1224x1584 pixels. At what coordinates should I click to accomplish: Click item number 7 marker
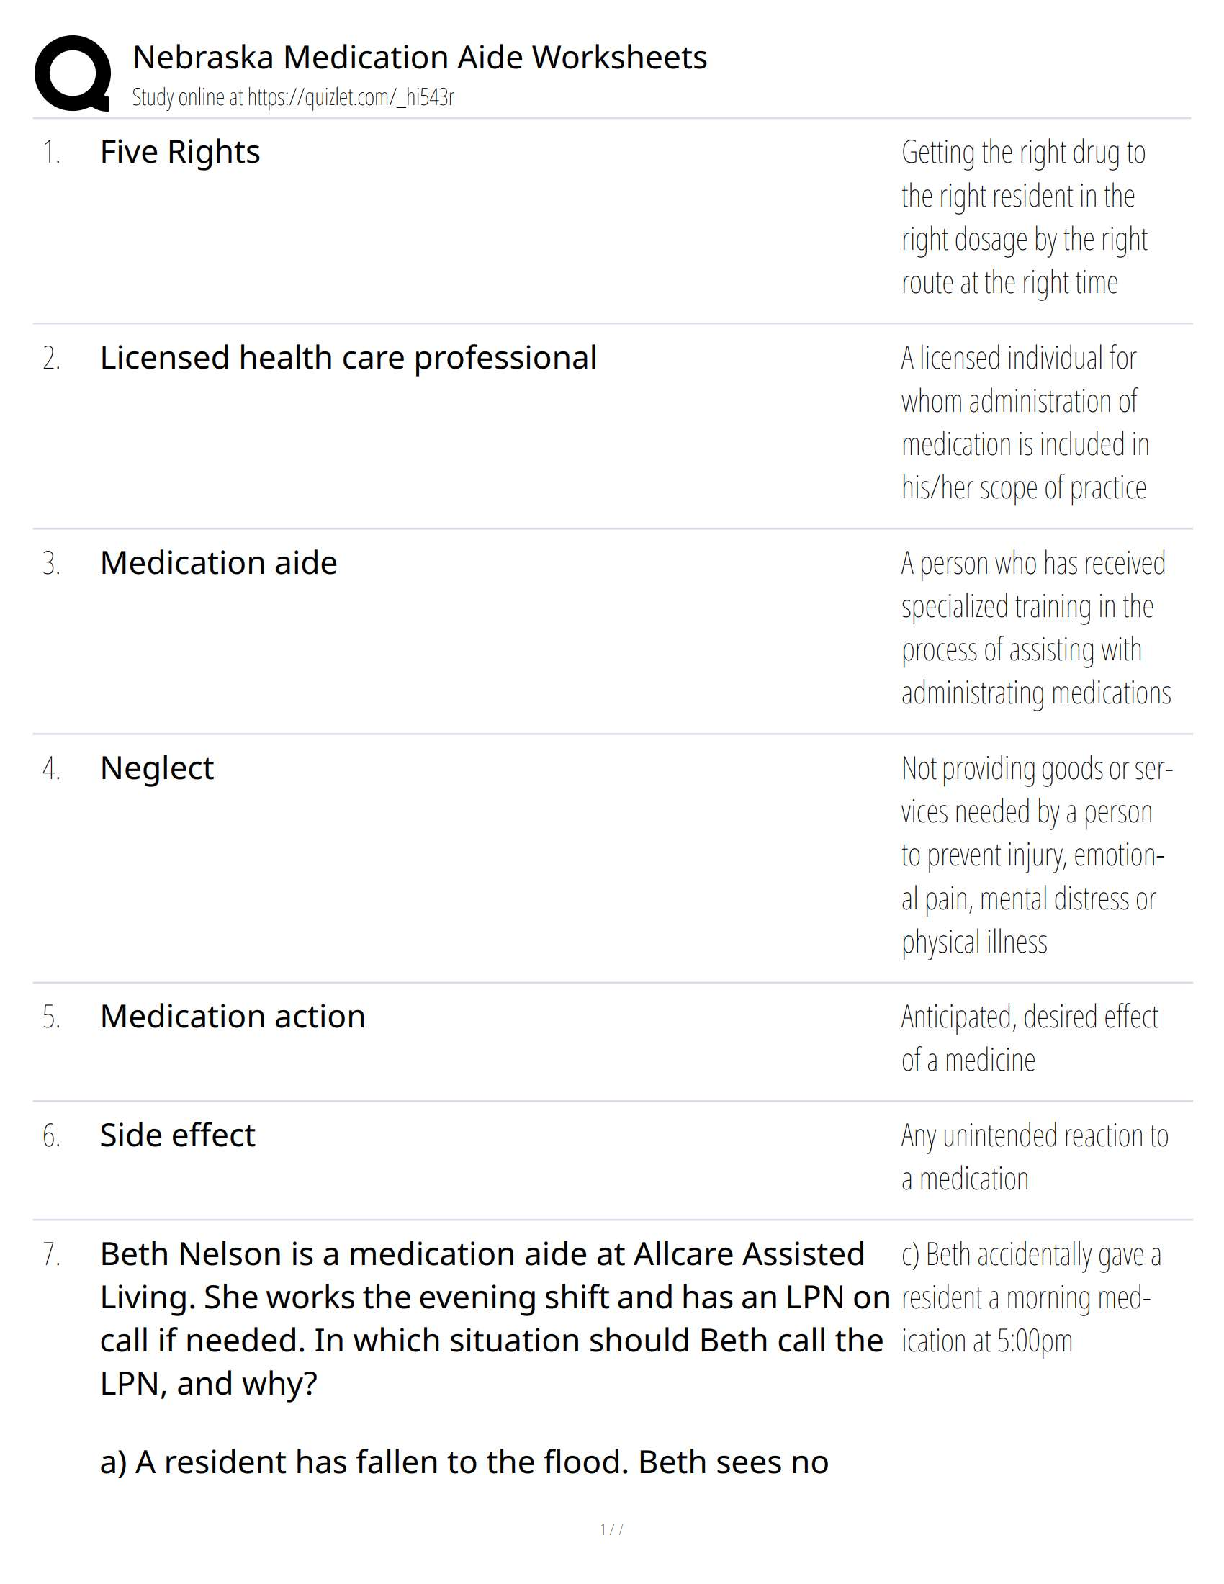point(52,1254)
